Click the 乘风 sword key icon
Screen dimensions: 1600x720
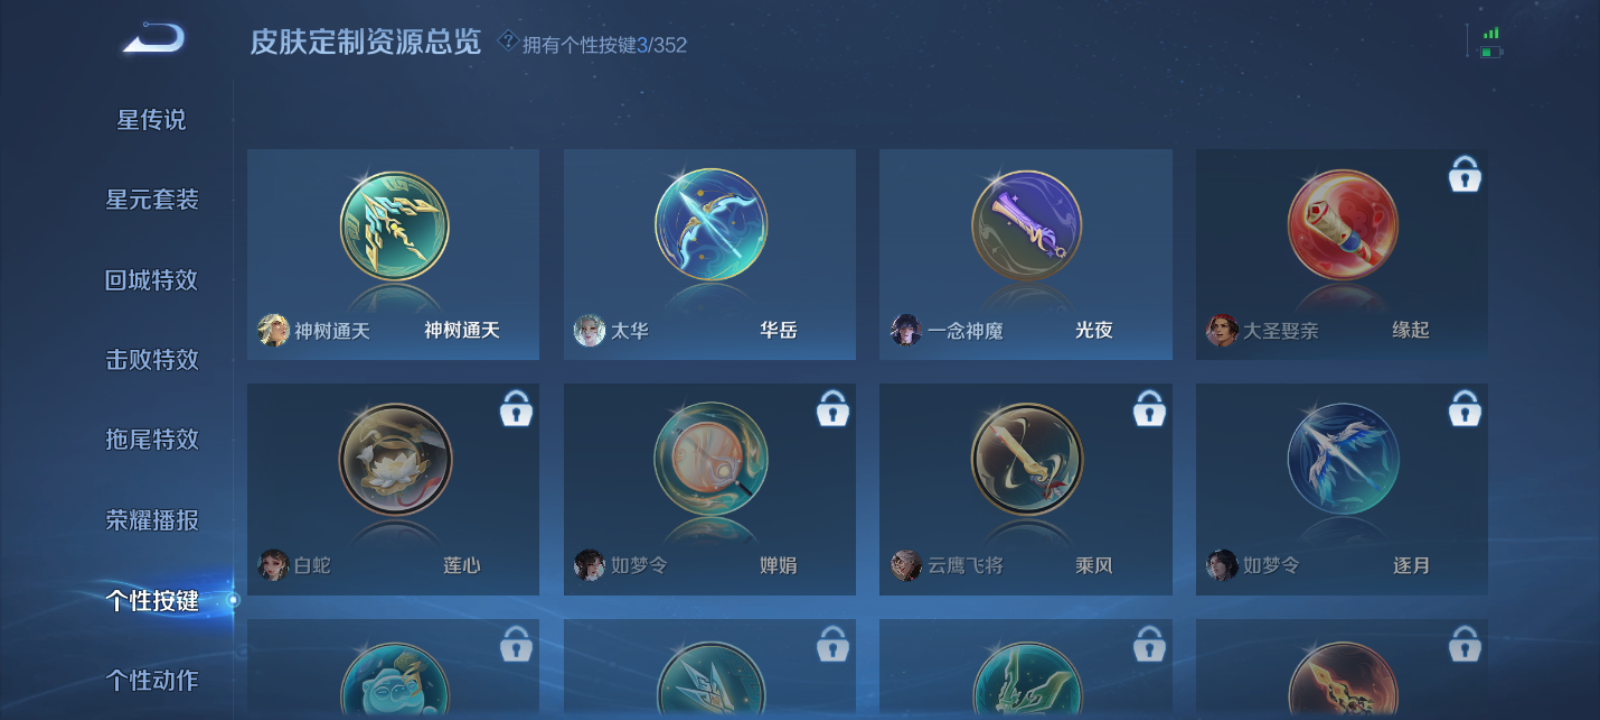tap(1027, 460)
